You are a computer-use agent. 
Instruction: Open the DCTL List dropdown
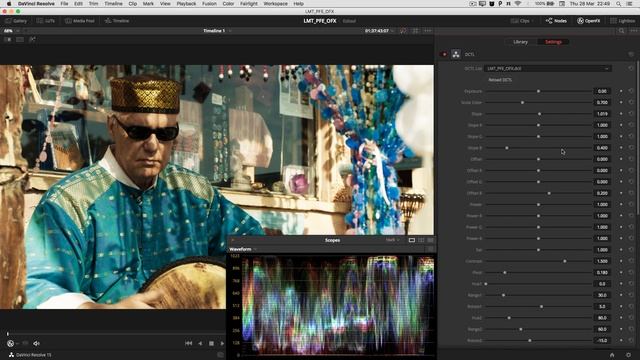point(548,69)
